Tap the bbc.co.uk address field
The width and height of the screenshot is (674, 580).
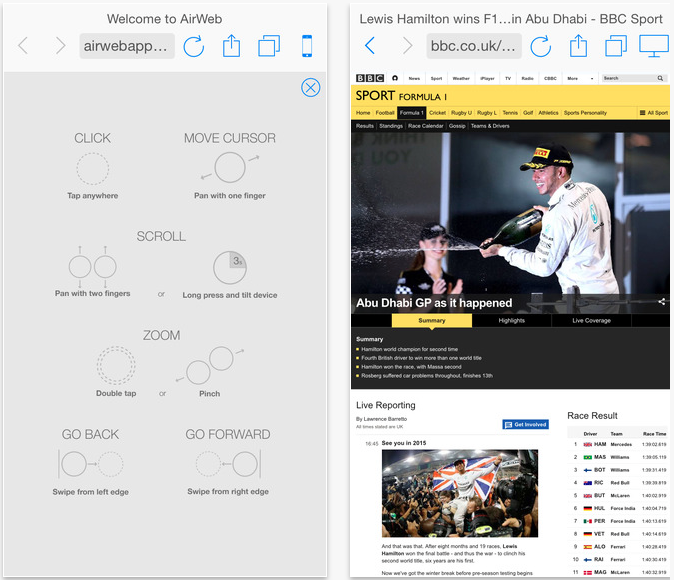474,46
